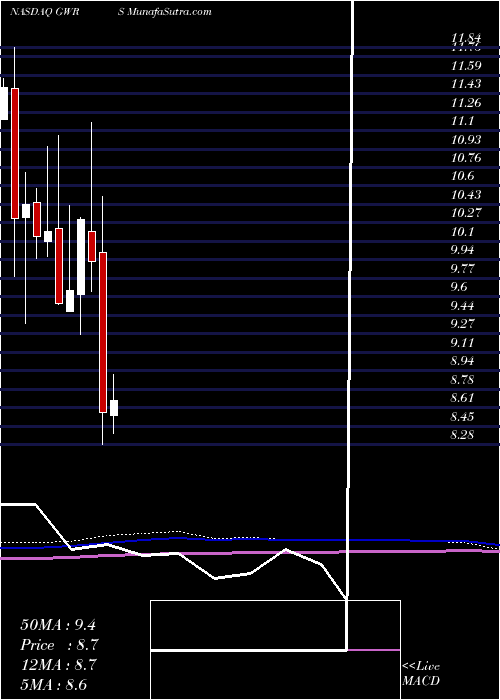500x700 pixels.
Task: Select the 10.27 price axis label
Action: [466, 212]
